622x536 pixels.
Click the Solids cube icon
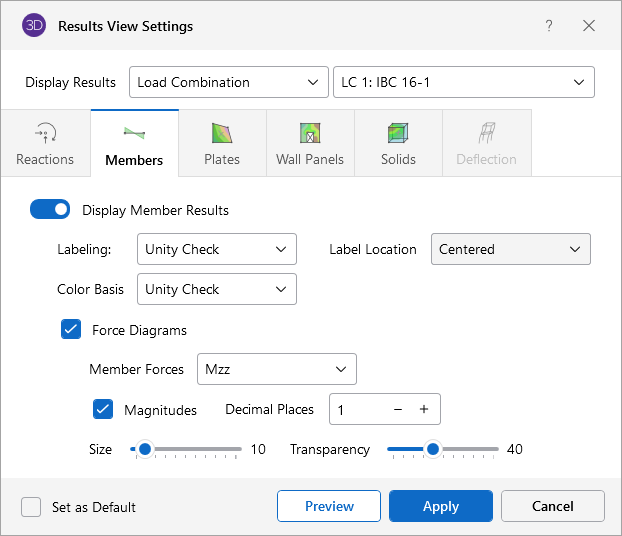pos(398,133)
